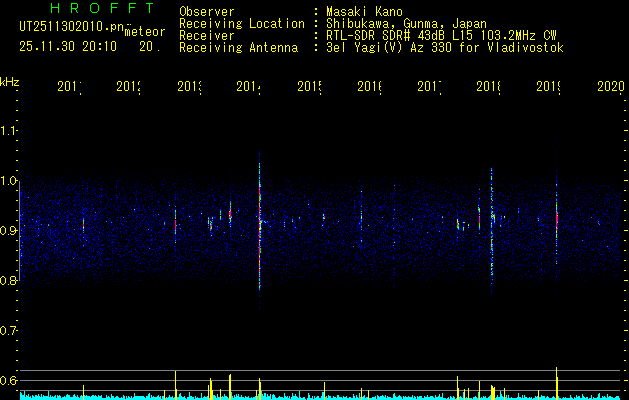Click the meteor echo streak at 2018
This screenshot has height=400, width=629.
(492, 229)
